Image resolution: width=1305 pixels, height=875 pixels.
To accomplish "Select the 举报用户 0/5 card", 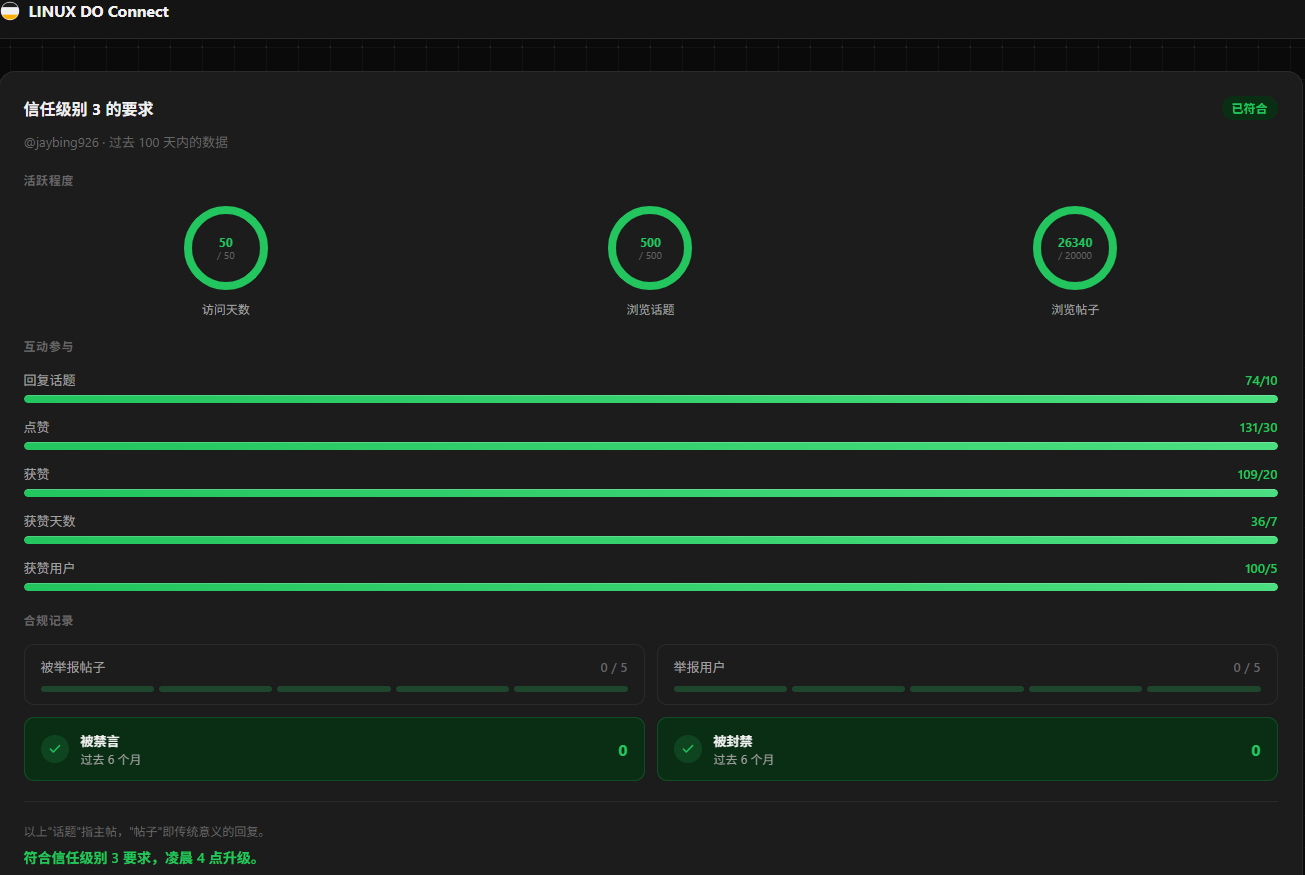I will tap(967, 675).
